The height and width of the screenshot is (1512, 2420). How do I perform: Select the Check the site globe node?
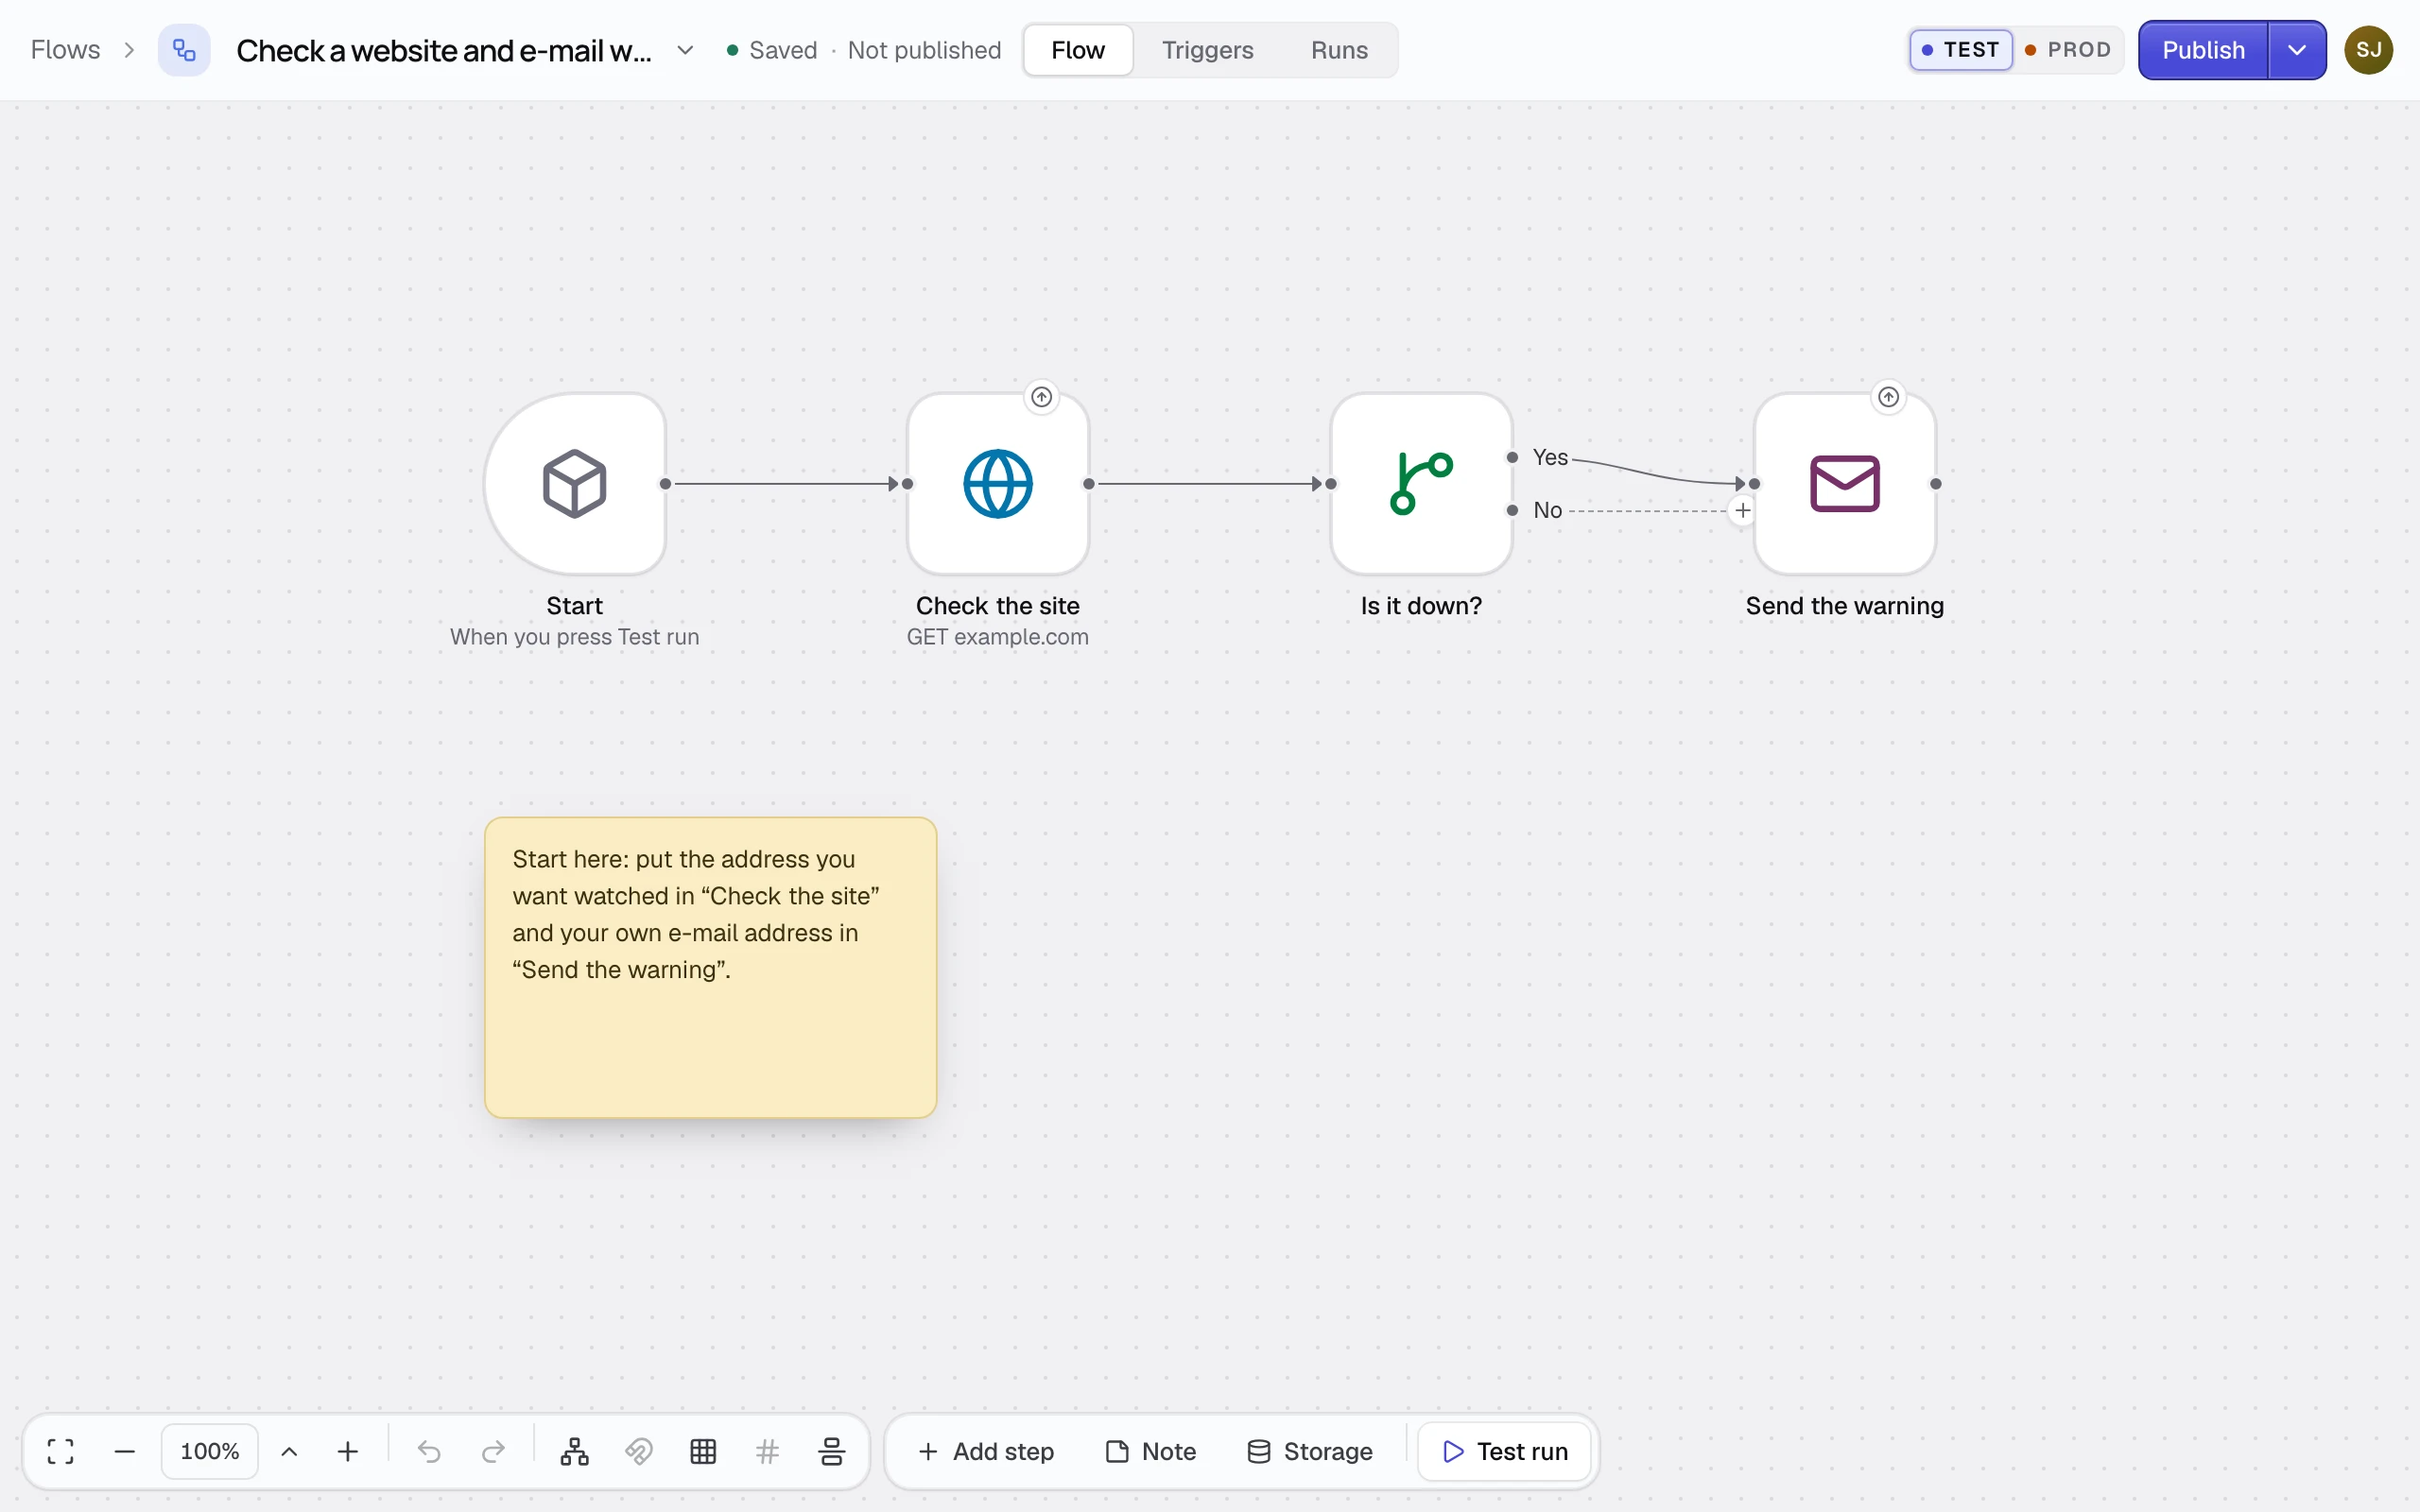(998, 484)
